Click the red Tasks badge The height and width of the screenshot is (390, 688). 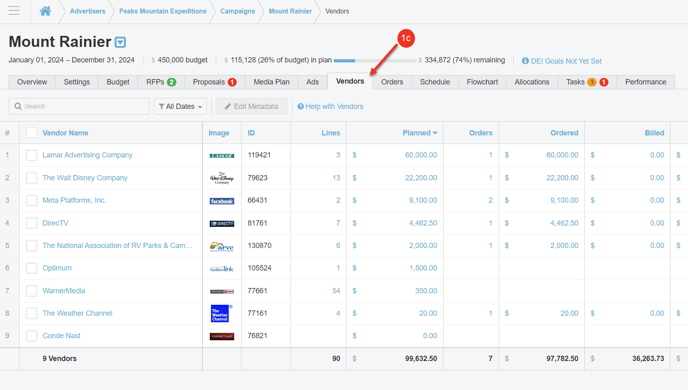click(x=604, y=82)
